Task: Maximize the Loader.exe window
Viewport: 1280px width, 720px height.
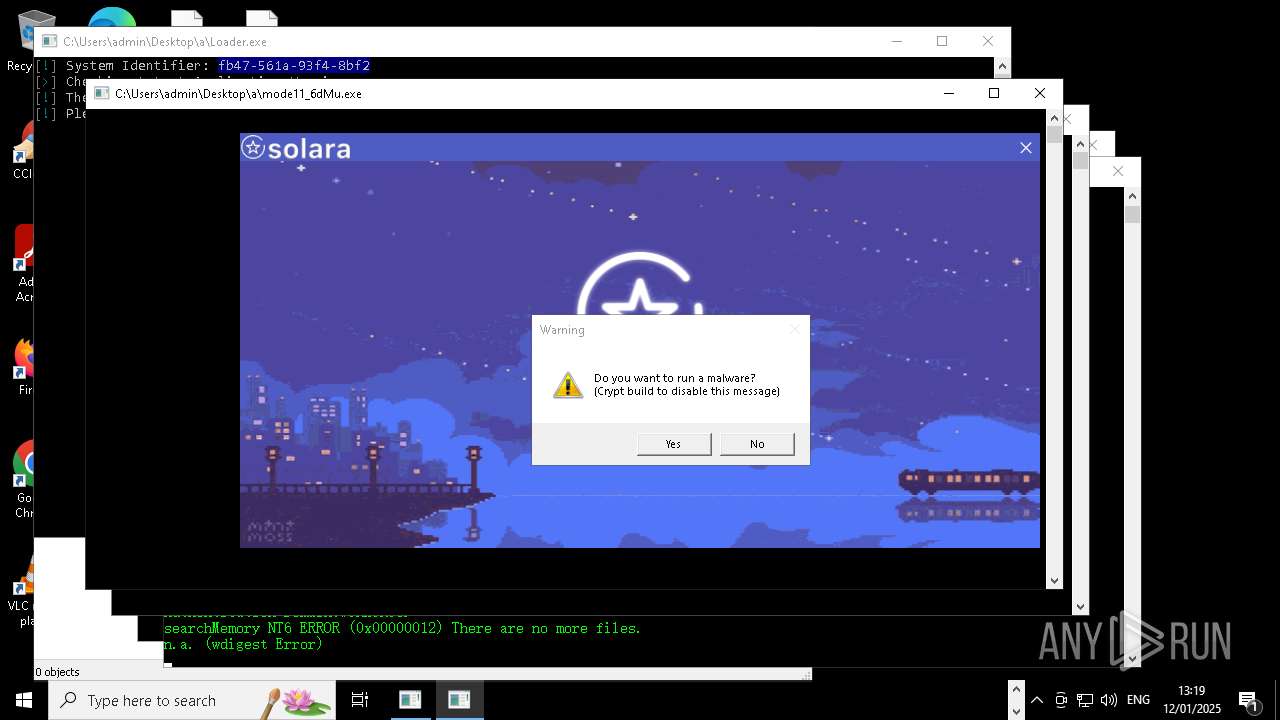Action: tap(942, 41)
